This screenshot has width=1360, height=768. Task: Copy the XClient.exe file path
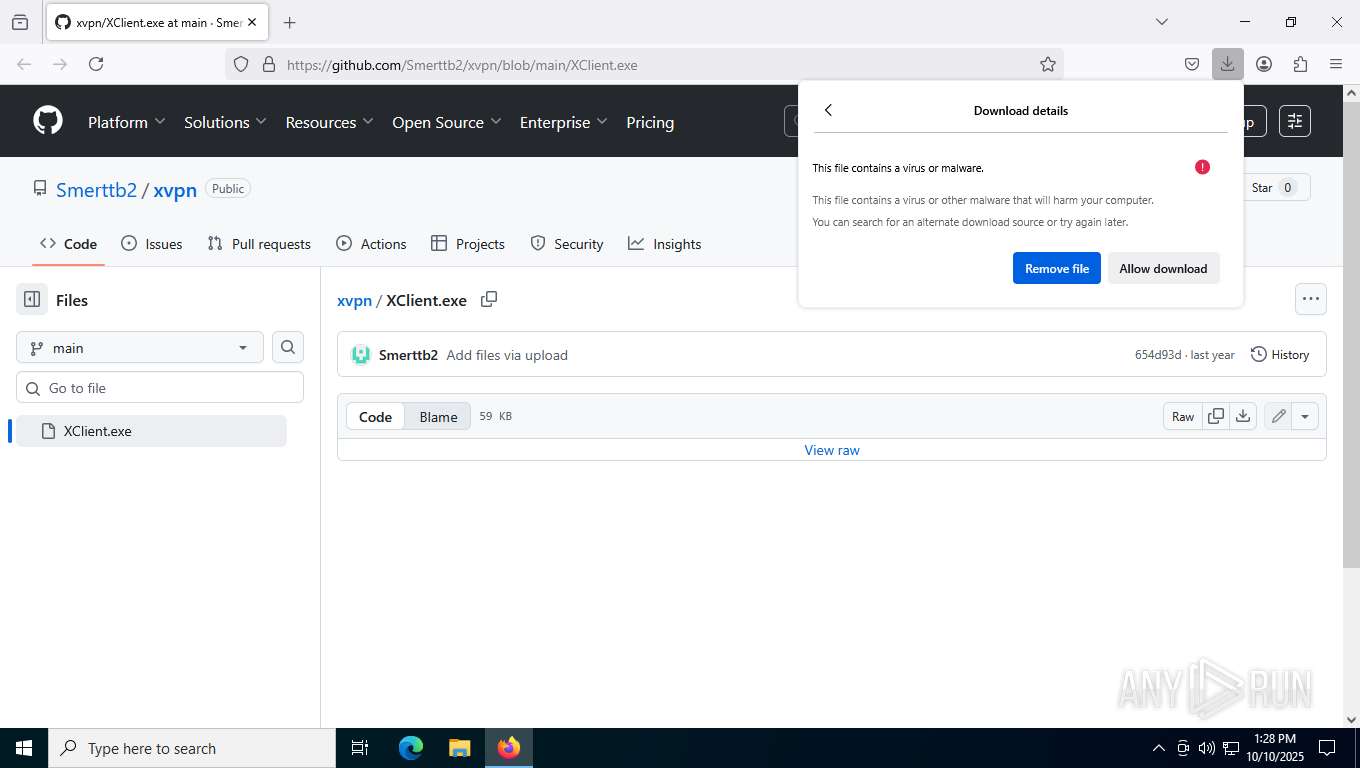click(489, 299)
